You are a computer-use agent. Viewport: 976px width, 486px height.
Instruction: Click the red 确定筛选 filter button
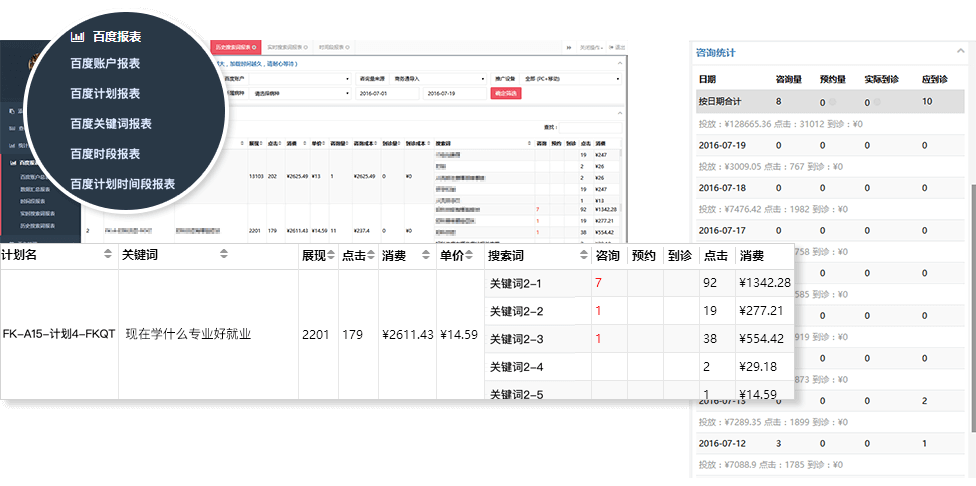(506, 93)
